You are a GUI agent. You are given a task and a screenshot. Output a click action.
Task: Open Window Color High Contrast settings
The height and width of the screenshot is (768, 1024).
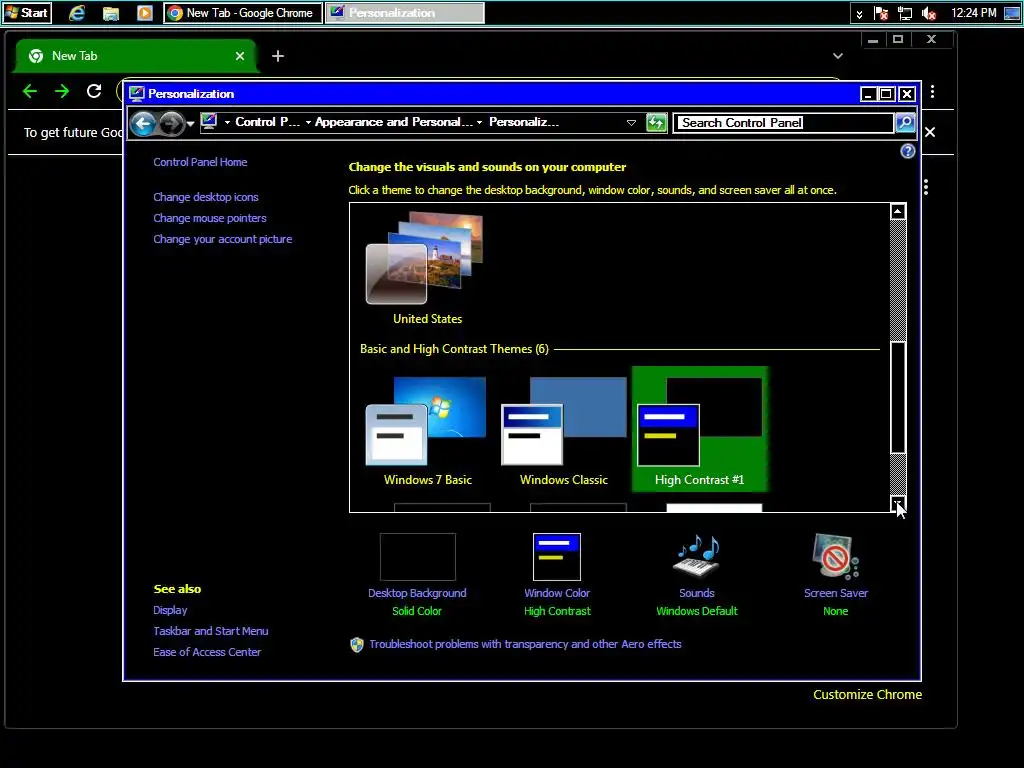[x=557, y=575]
